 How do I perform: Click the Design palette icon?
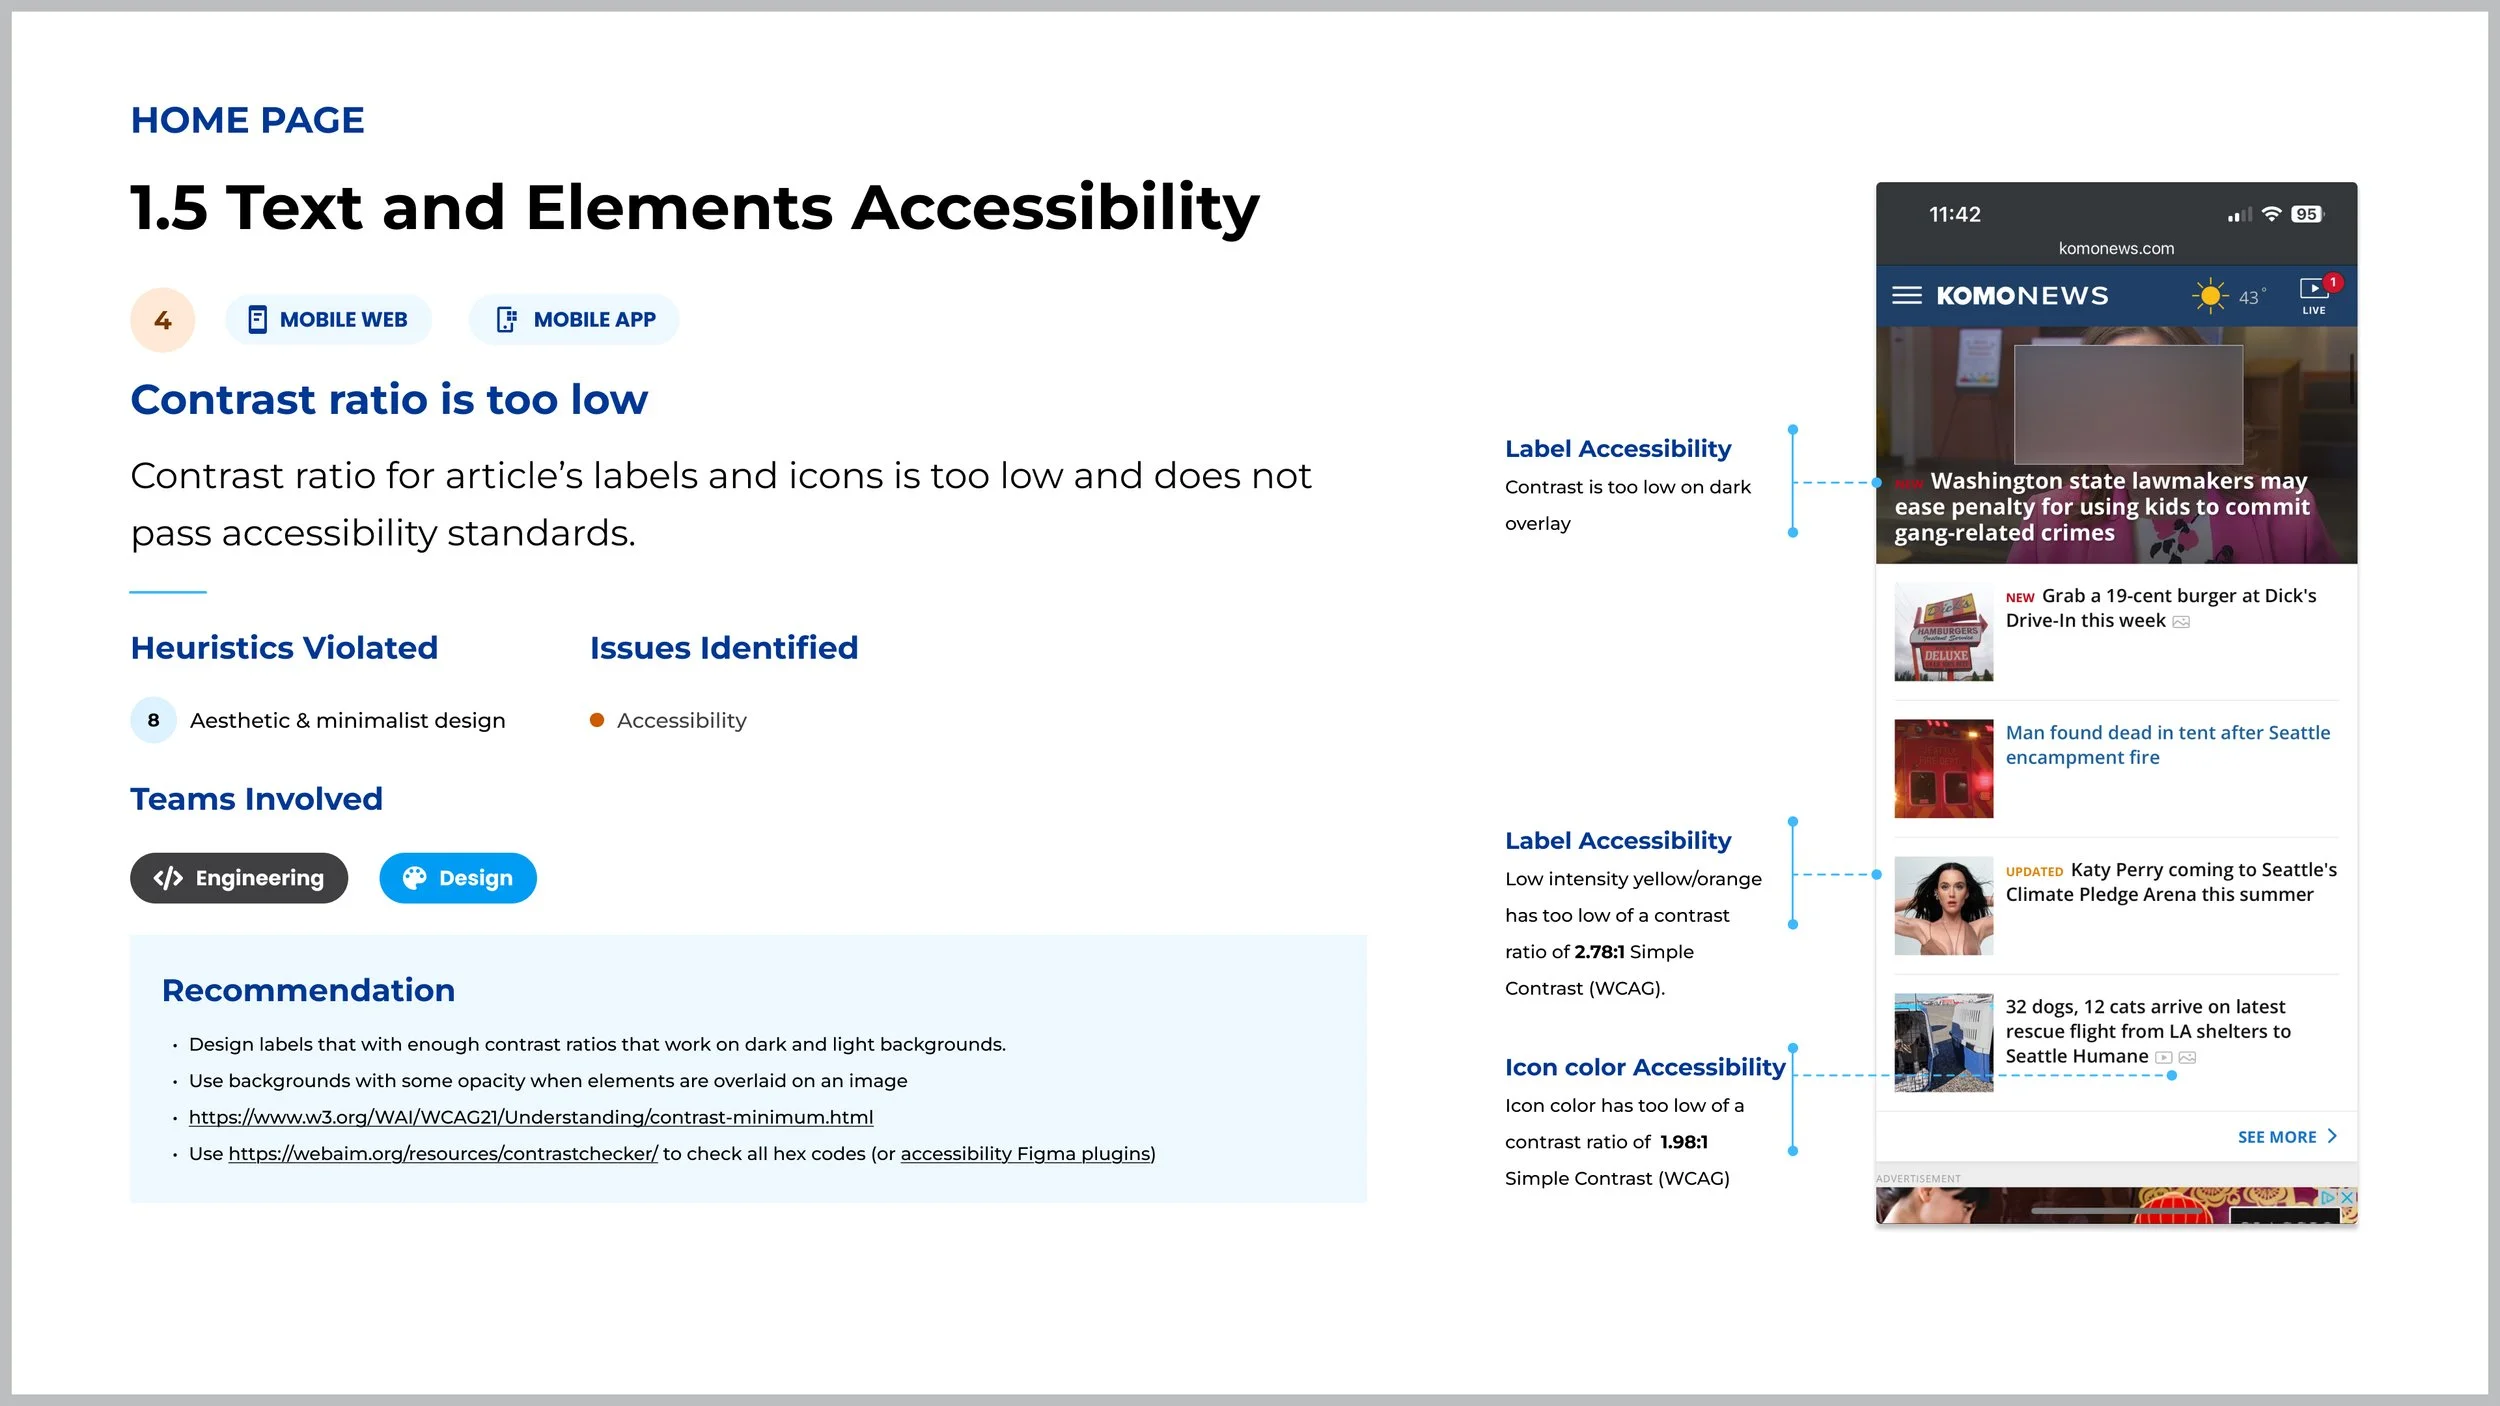click(x=414, y=878)
